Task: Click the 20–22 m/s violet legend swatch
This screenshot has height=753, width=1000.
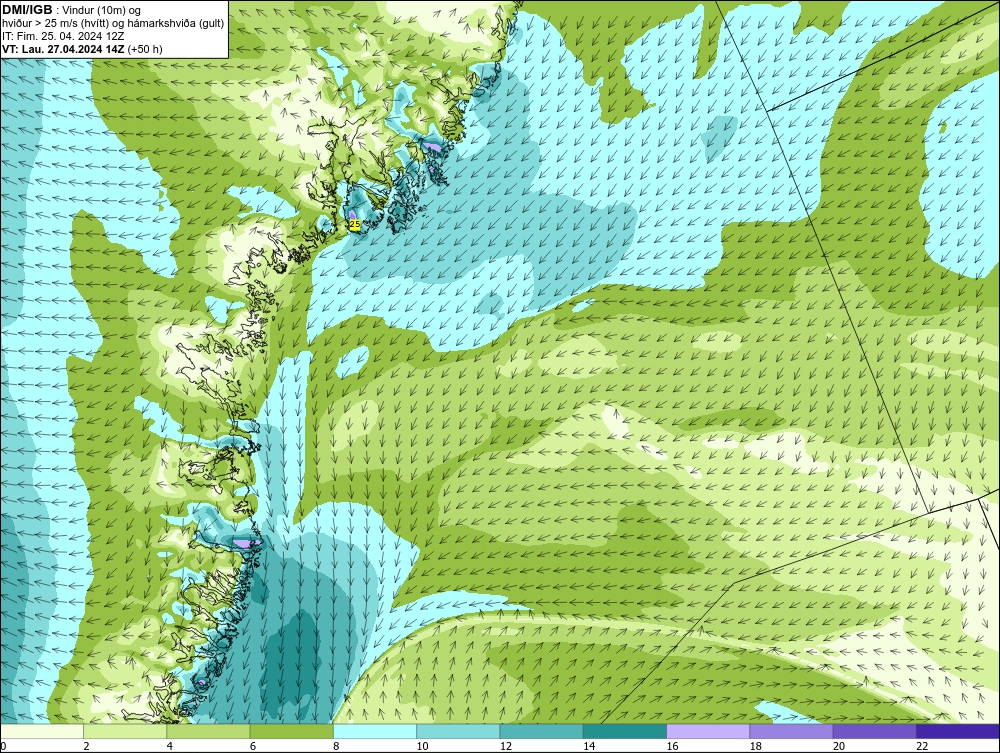Action: pyautogui.click(x=874, y=731)
